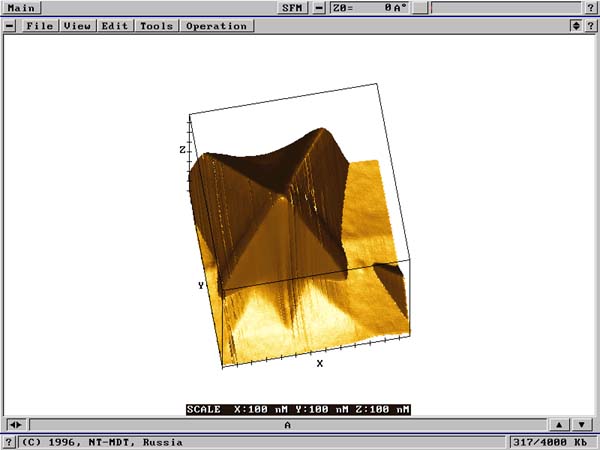
Task: Open the Tools menu
Action: pos(156,26)
